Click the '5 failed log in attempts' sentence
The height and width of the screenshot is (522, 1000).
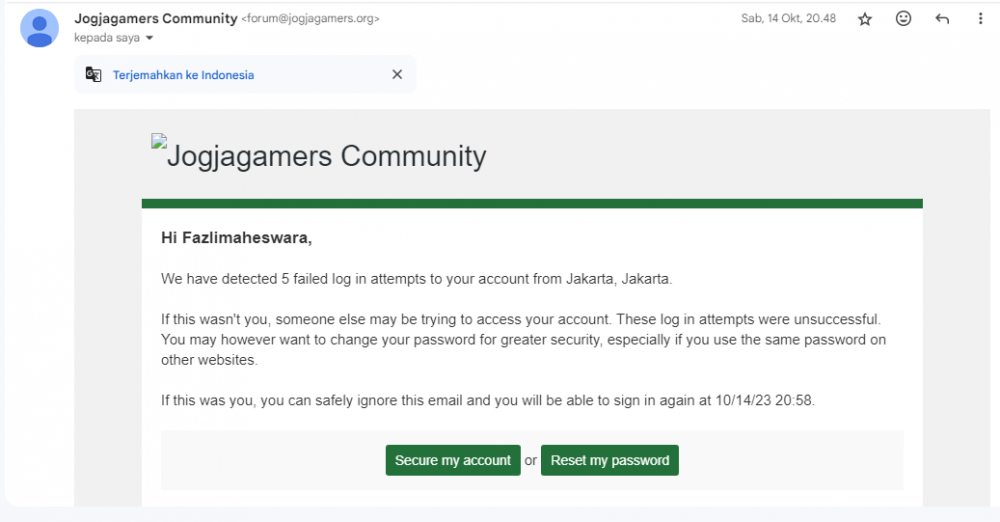416,279
